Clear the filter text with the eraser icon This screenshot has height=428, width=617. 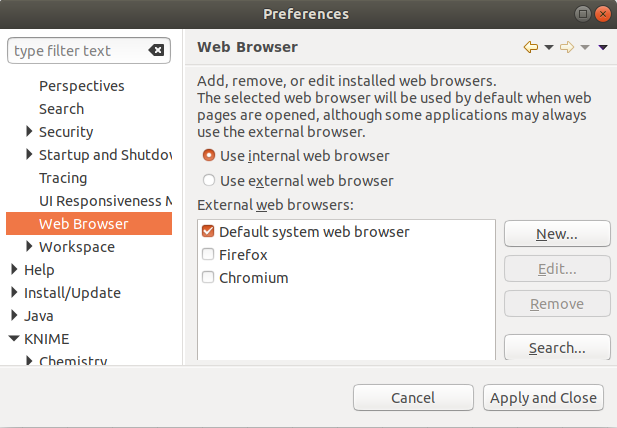pyautogui.click(x=156, y=50)
